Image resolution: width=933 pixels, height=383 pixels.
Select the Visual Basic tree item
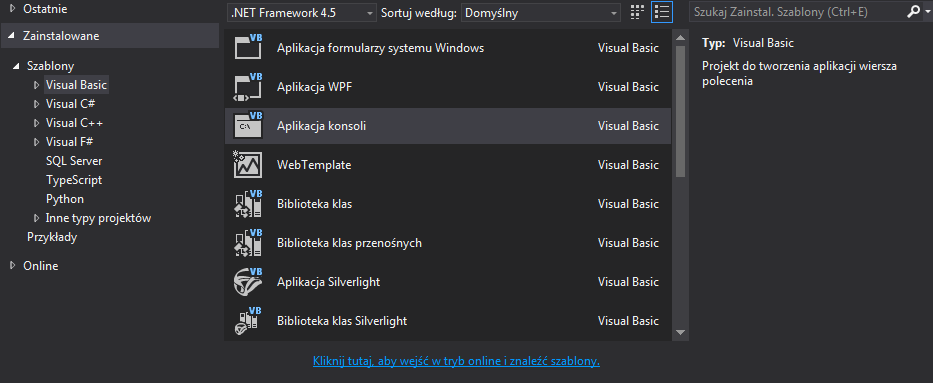pyautogui.click(x=76, y=85)
